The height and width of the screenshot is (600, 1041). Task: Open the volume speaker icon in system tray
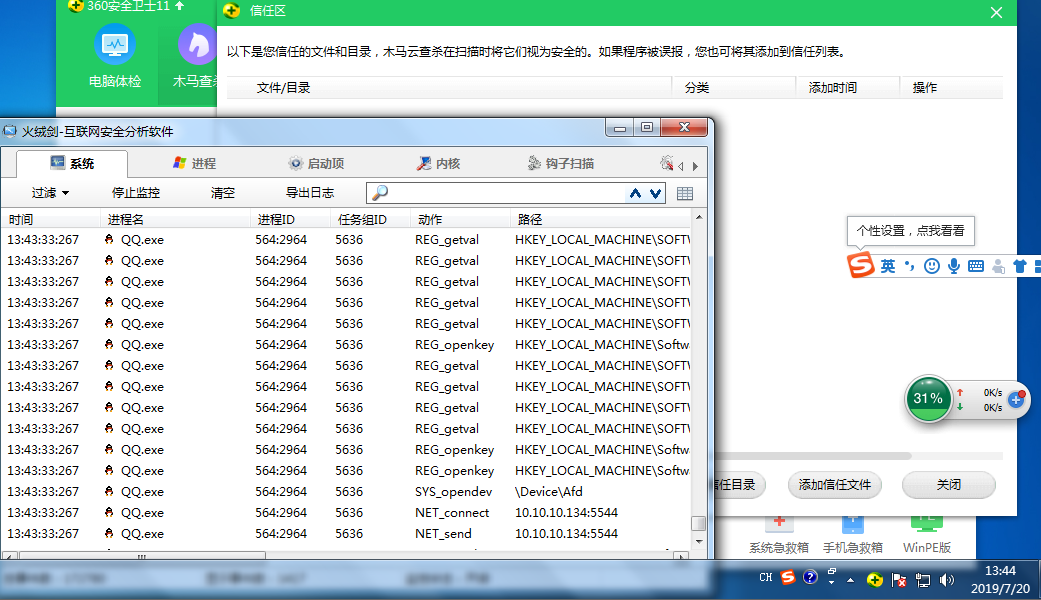(947, 580)
